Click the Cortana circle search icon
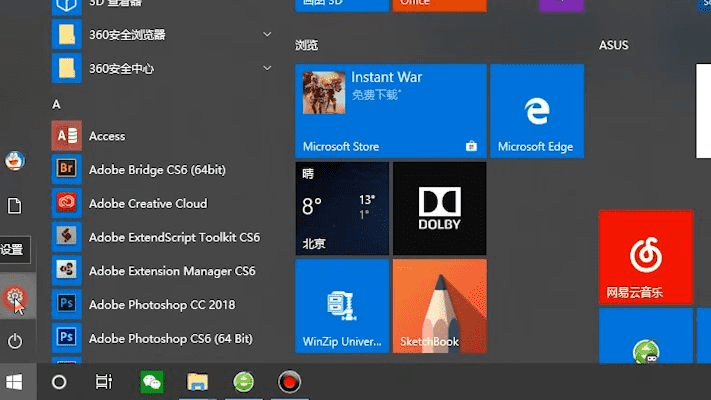This screenshot has width=711, height=400. (x=59, y=382)
